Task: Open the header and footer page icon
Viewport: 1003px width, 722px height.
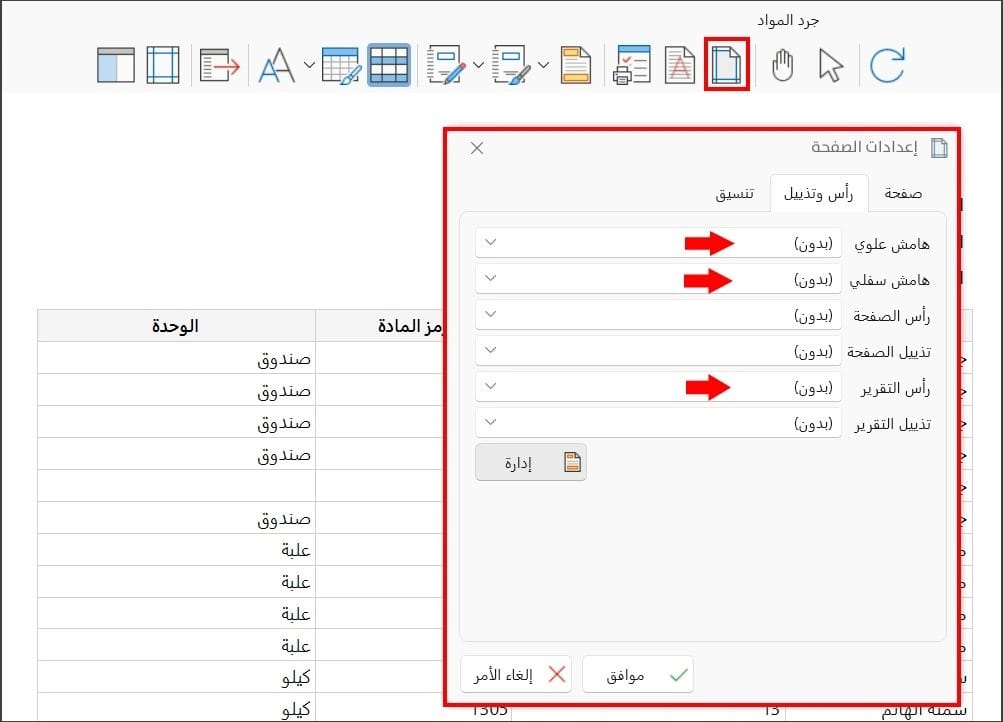Action: 576,65
